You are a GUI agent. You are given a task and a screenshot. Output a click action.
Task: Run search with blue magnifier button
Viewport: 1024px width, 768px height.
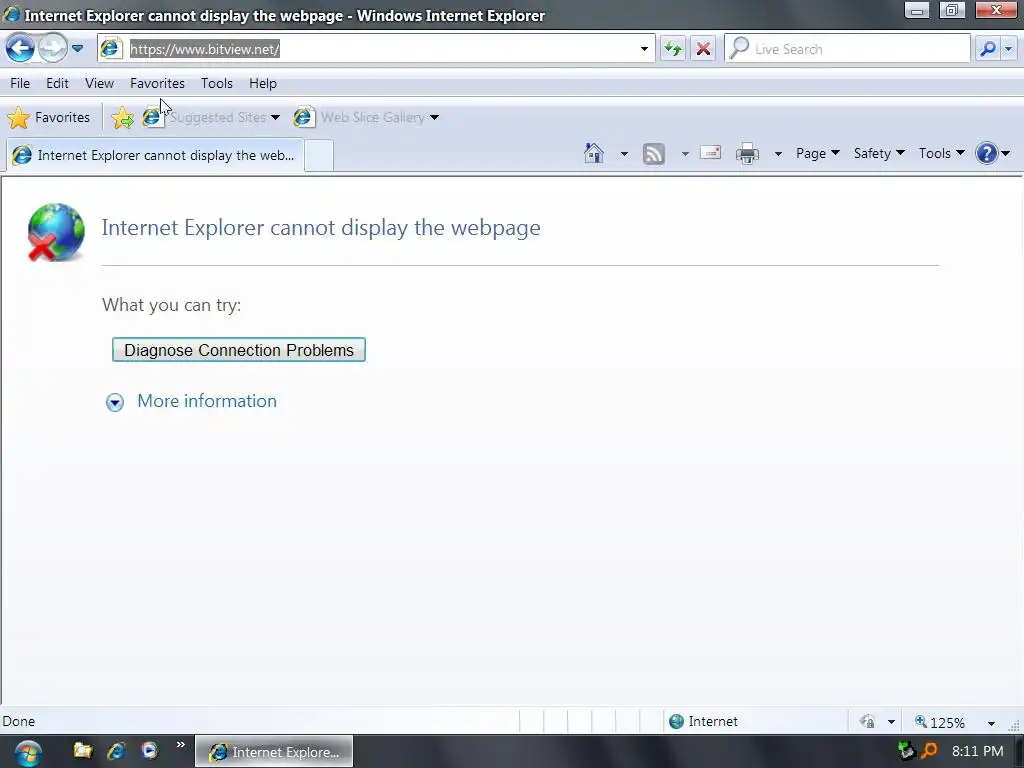coord(988,49)
